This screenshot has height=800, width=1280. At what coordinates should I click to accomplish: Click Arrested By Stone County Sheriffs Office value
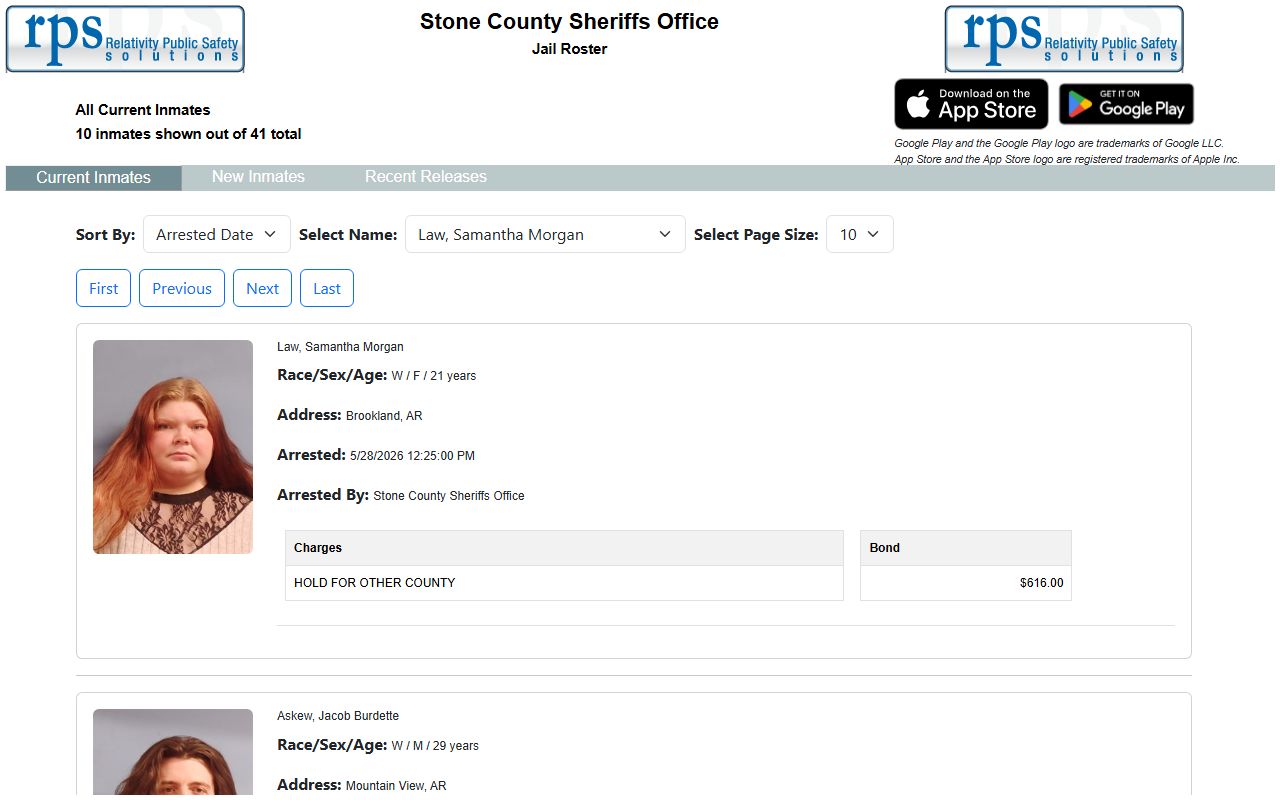pos(449,496)
